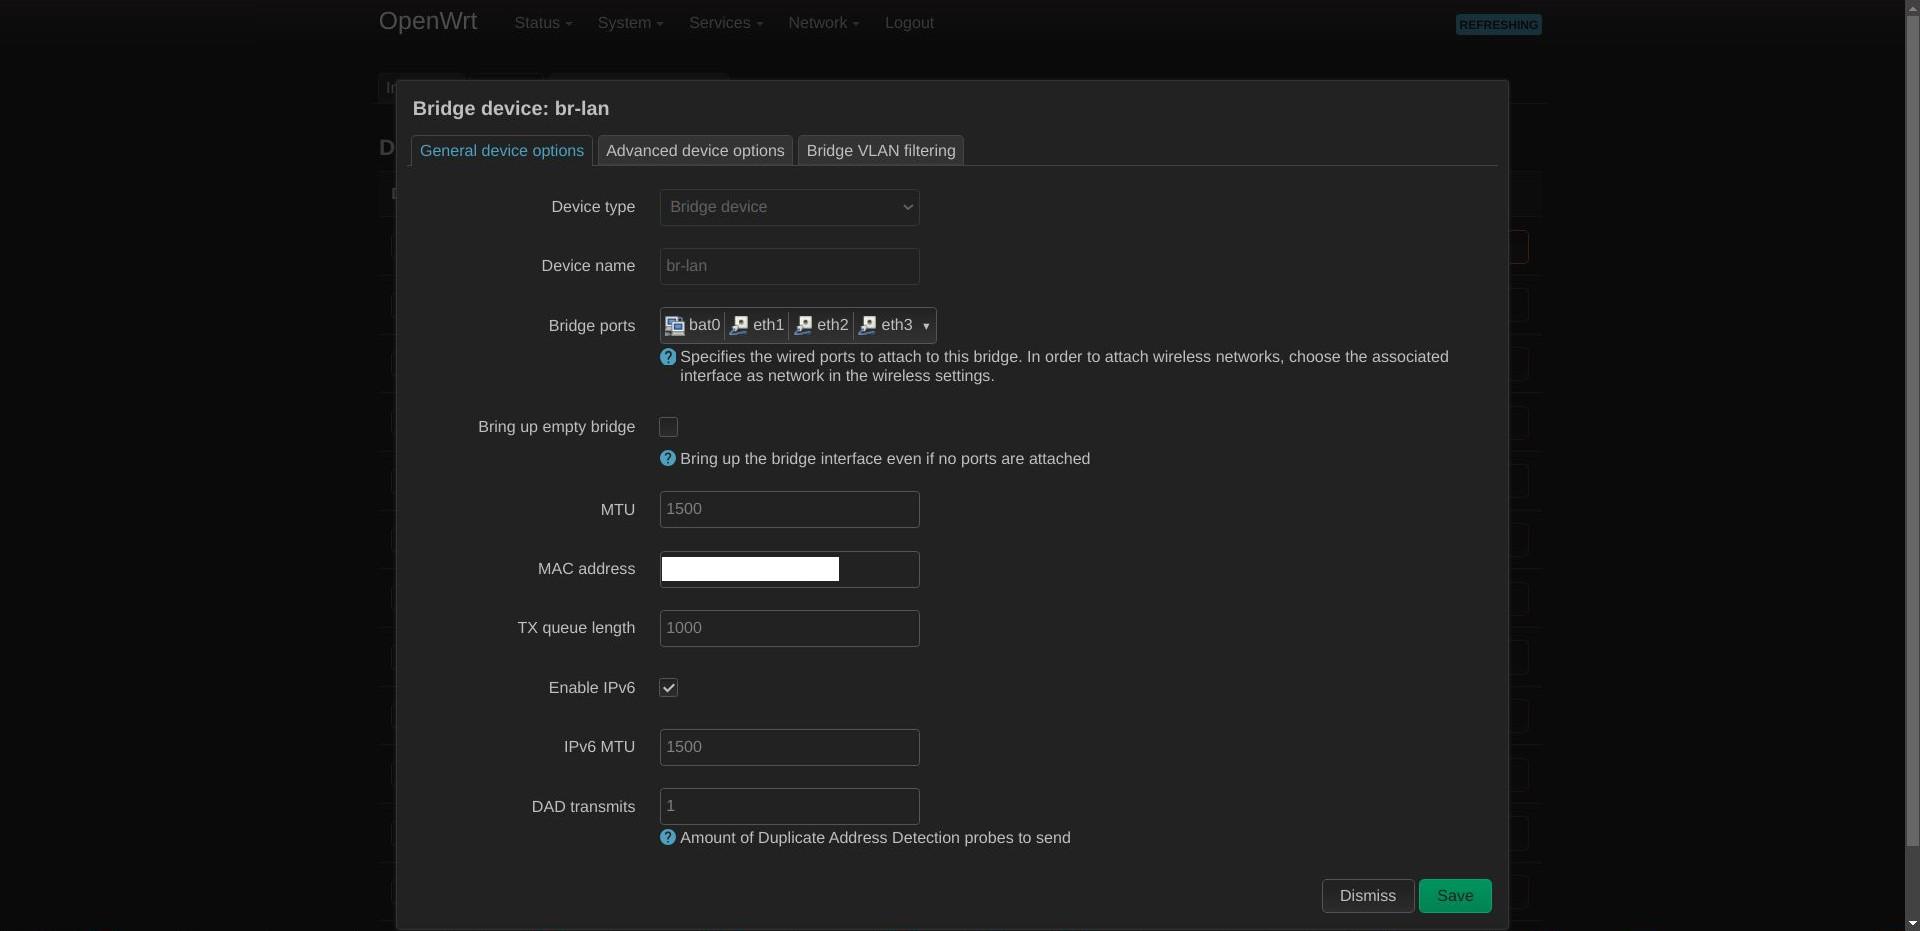Expand the Bridge ports dropdown arrow
This screenshot has height=931, width=1920.
pyautogui.click(x=926, y=326)
